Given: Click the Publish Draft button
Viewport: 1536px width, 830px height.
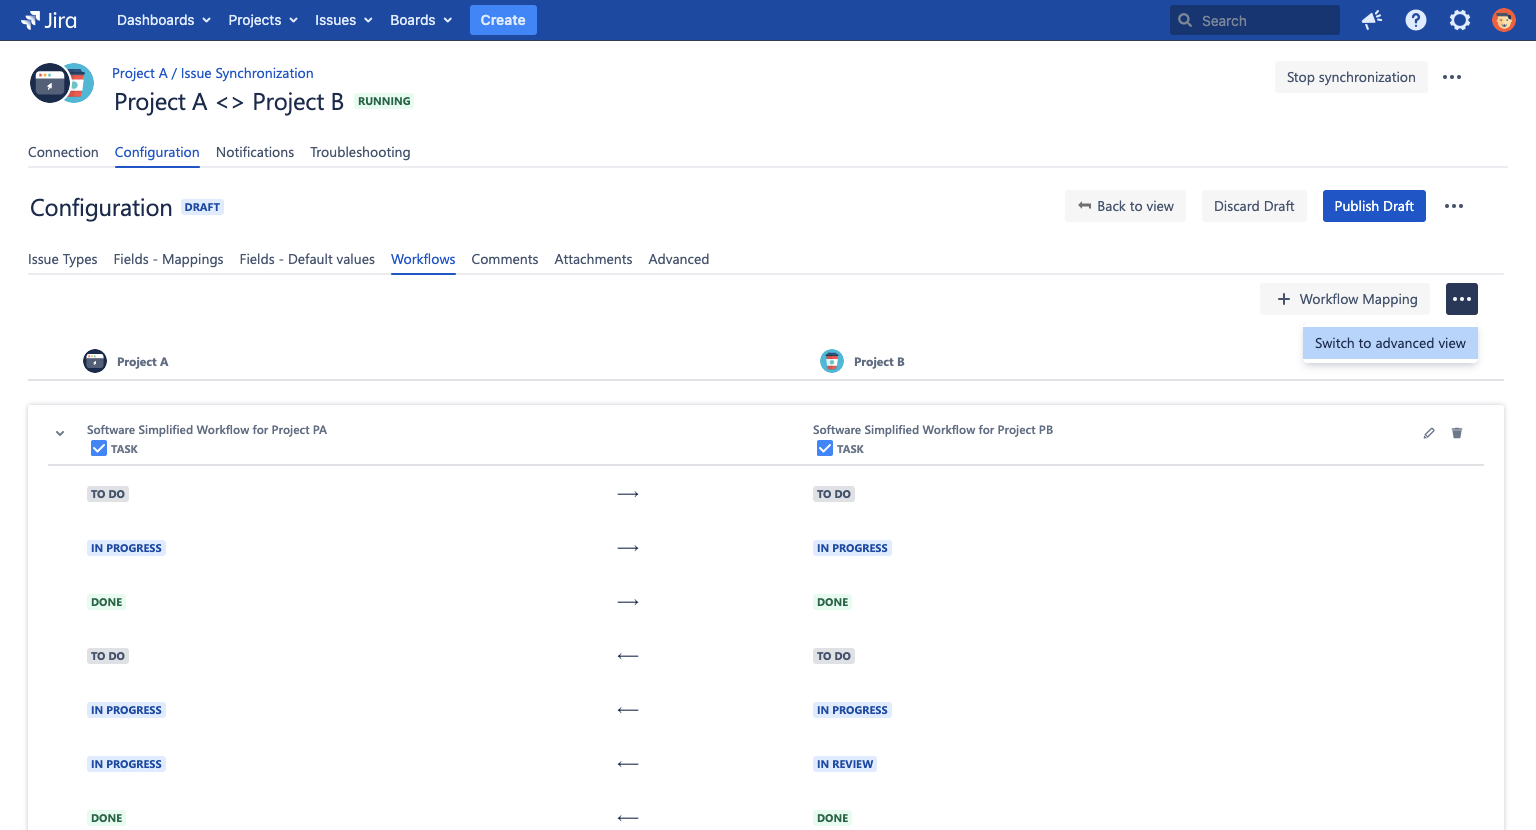Looking at the screenshot, I should click(1374, 206).
